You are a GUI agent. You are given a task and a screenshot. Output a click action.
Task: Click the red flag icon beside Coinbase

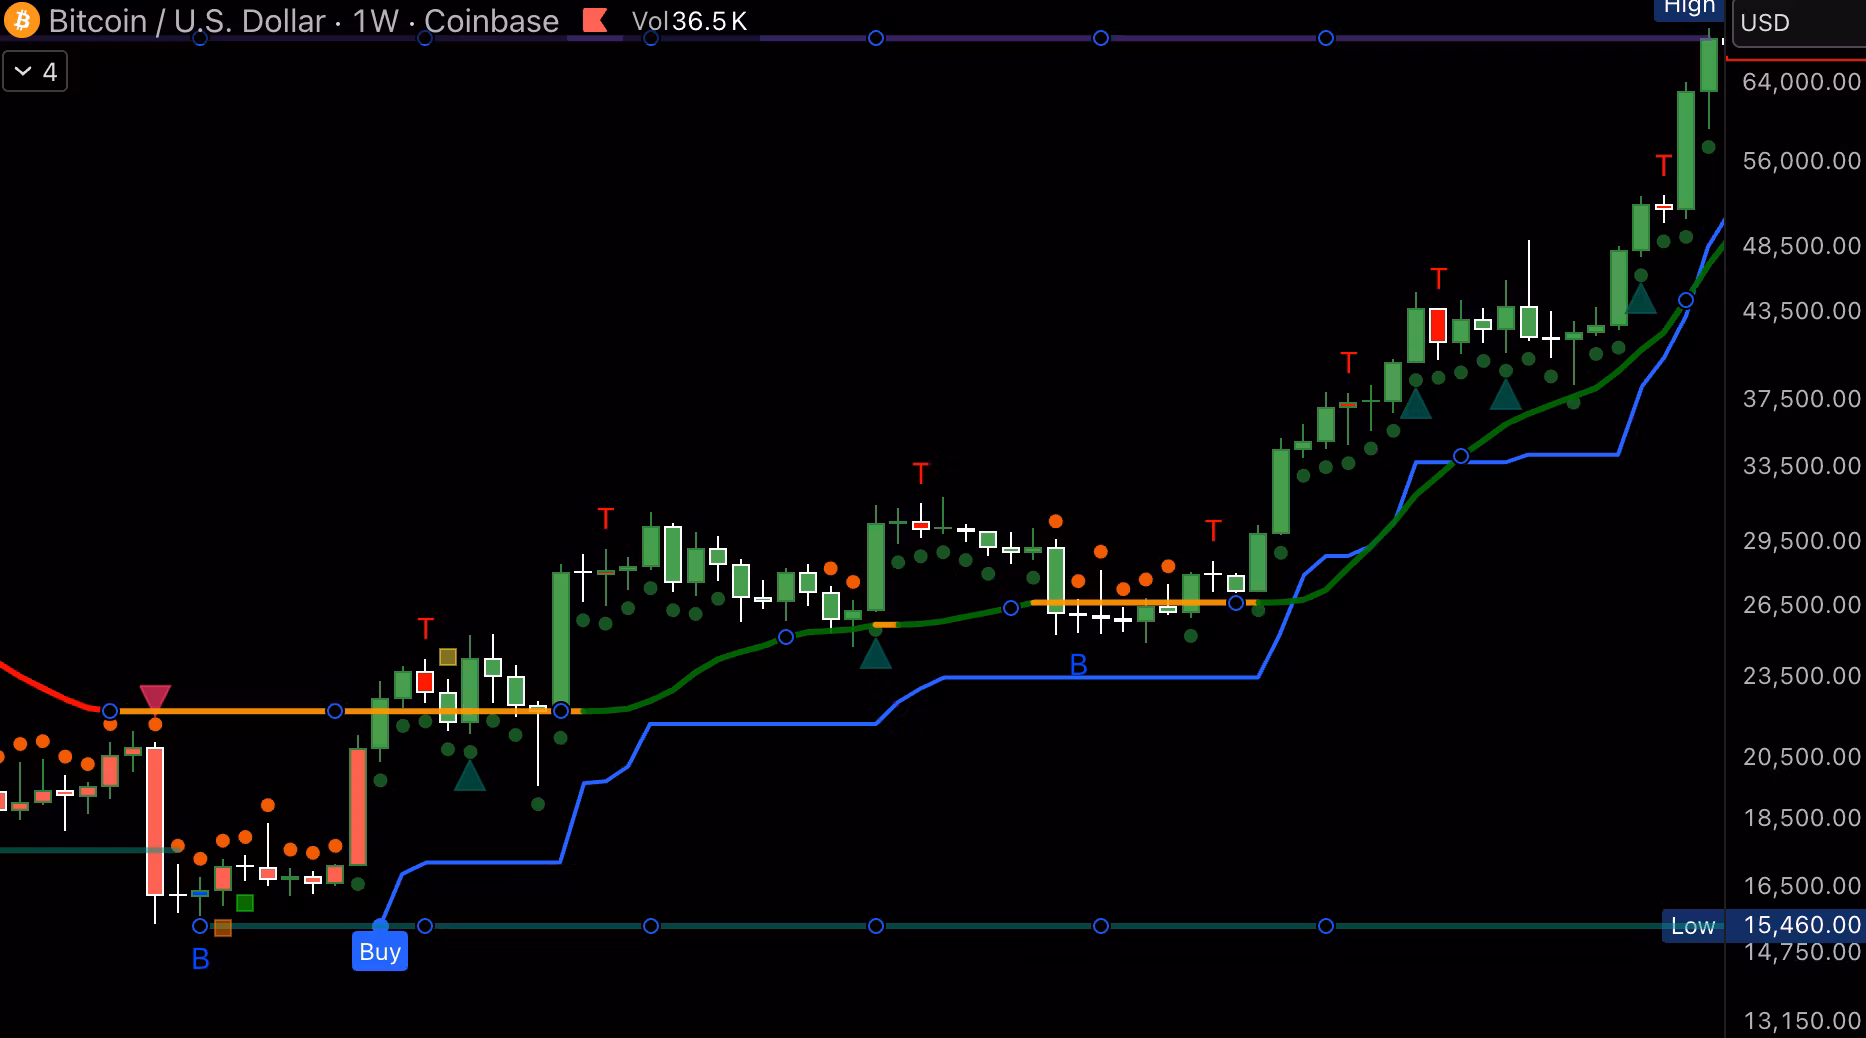[595, 20]
